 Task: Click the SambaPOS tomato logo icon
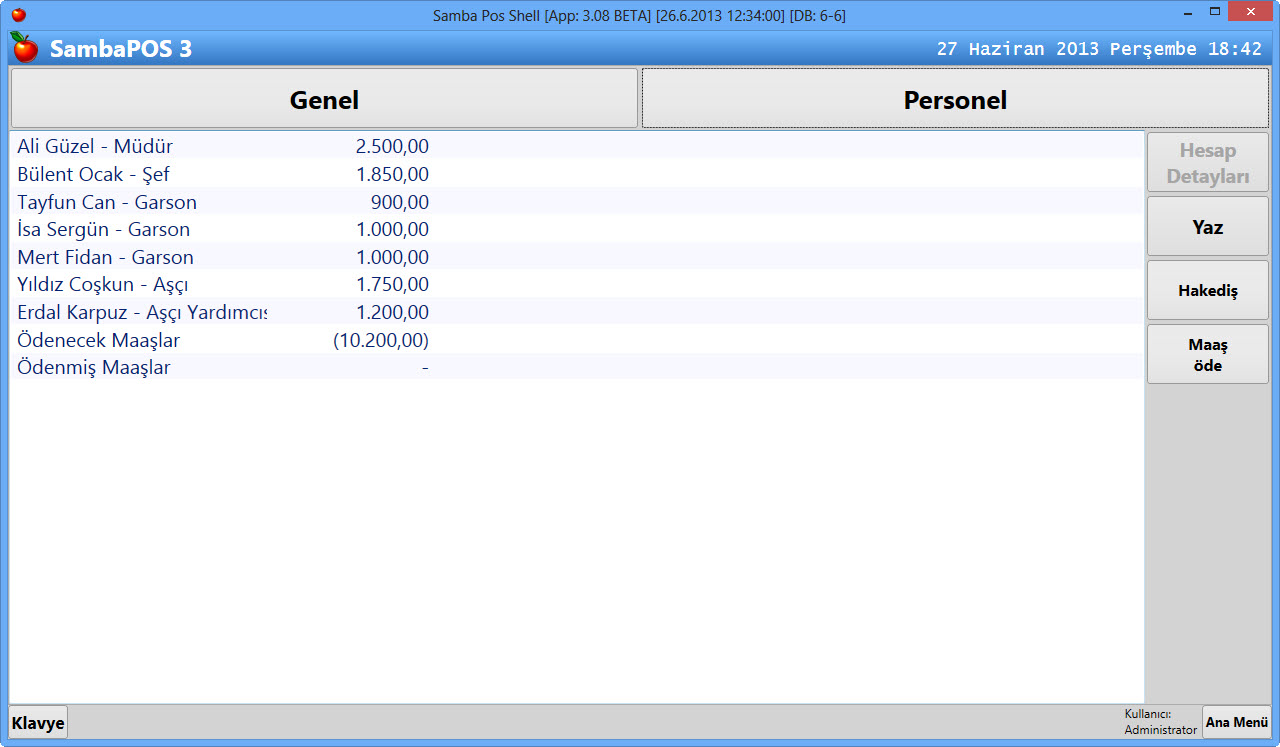click(24, 47)
